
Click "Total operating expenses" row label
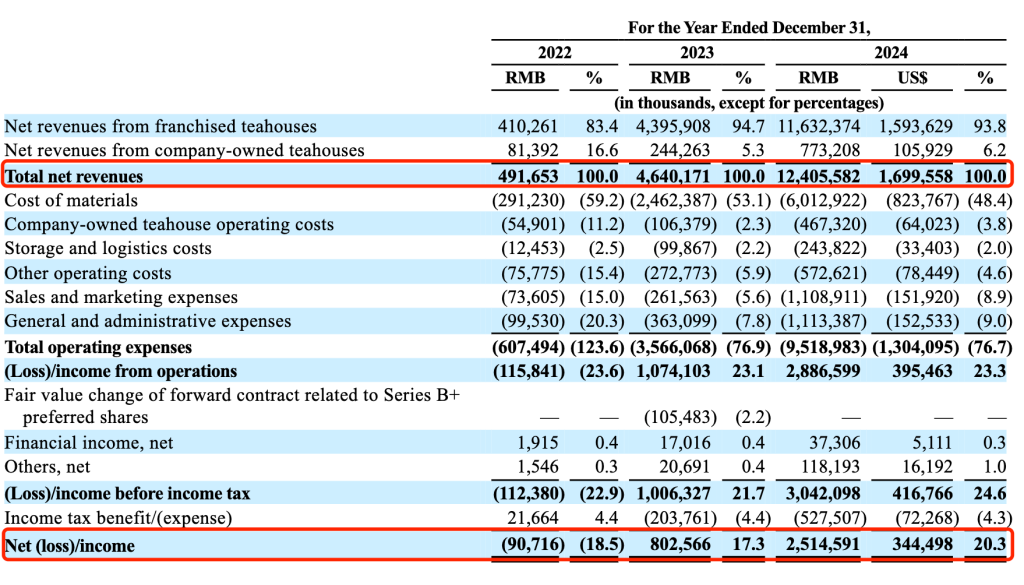pos(98,347)
